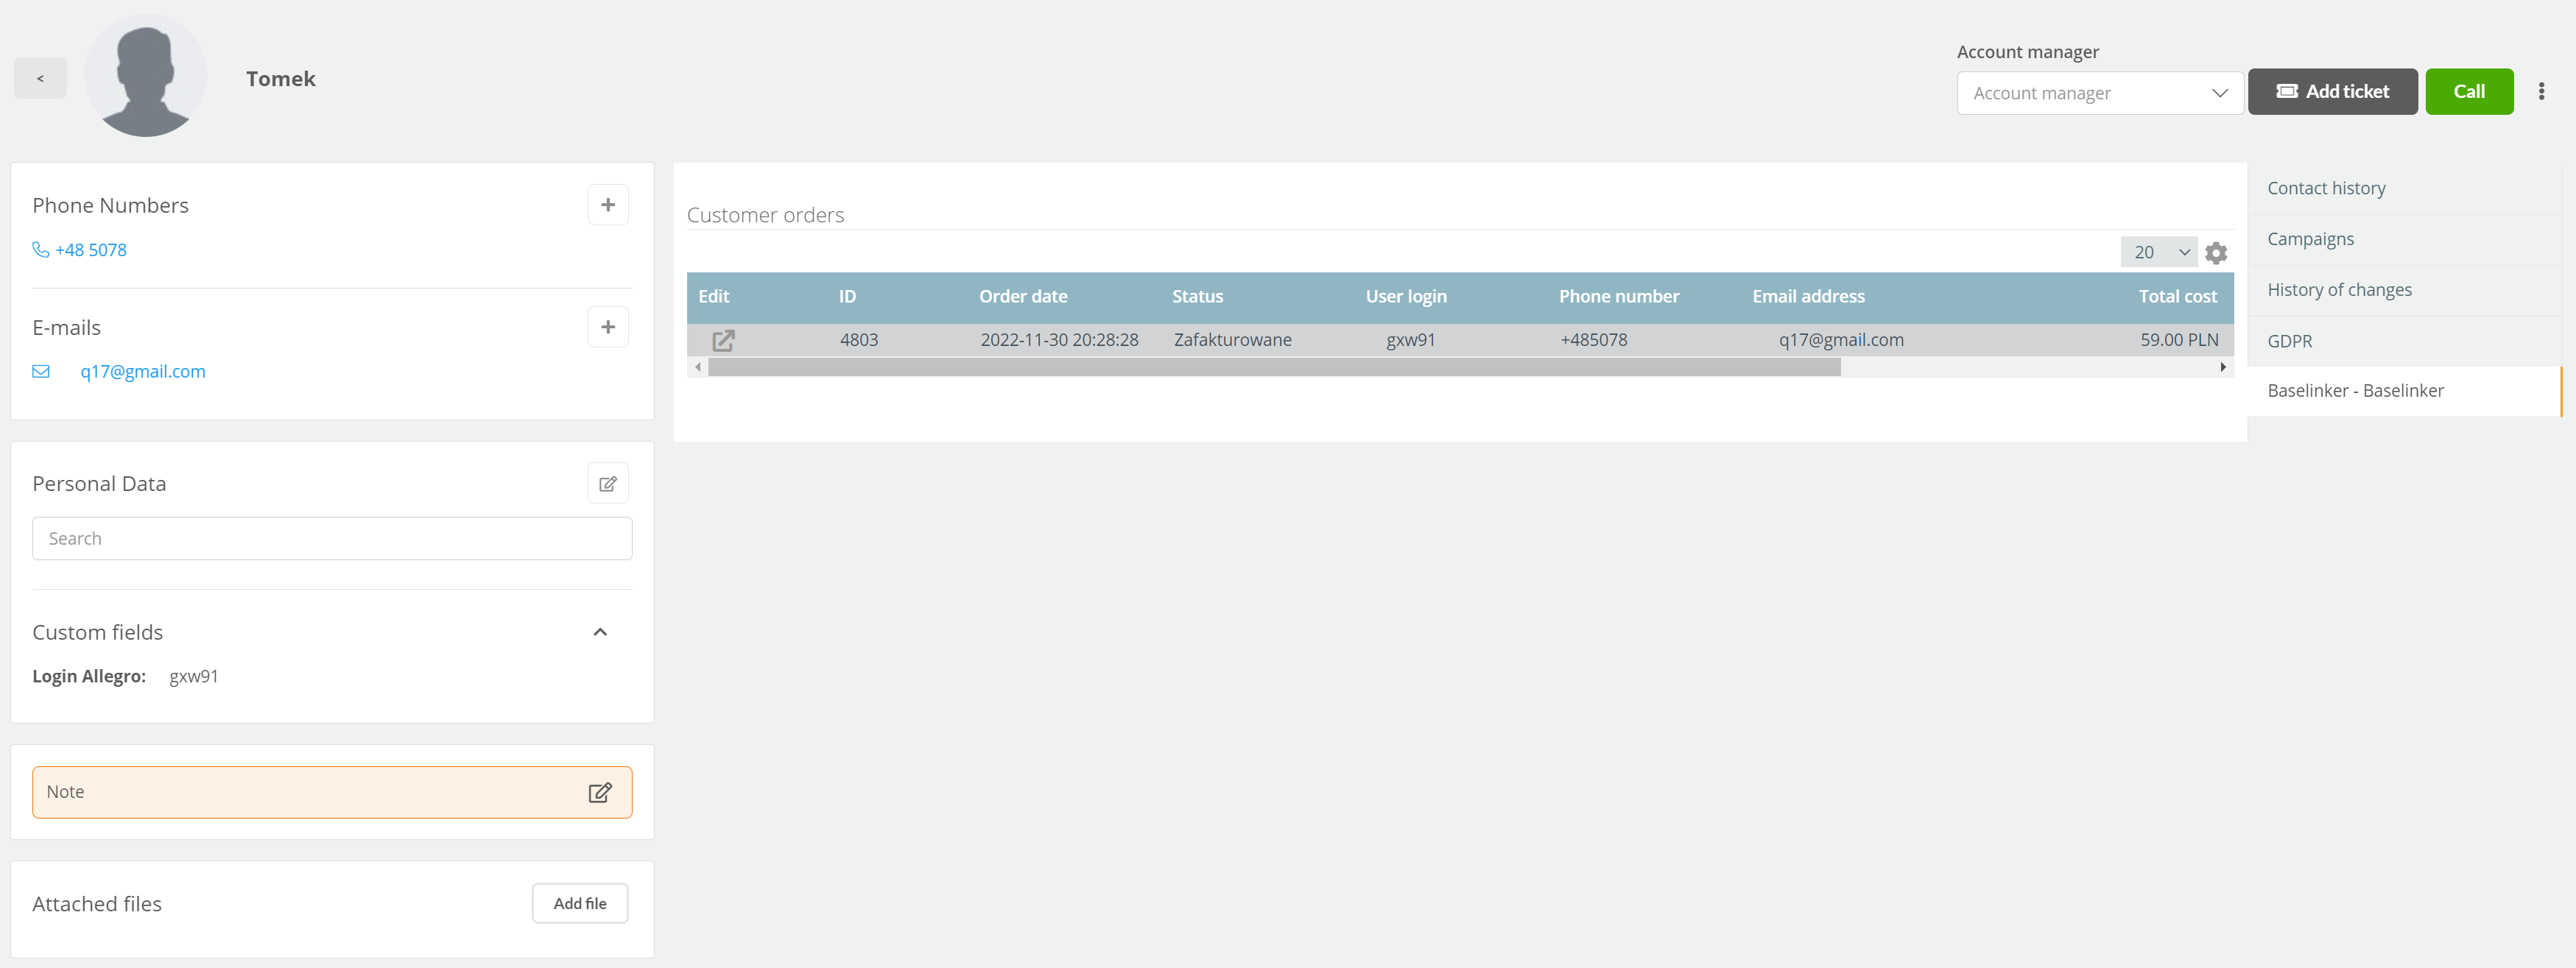Click the Note field
Image resolution: width=2576 pixels, height=968 pixels.
(332, 793)
